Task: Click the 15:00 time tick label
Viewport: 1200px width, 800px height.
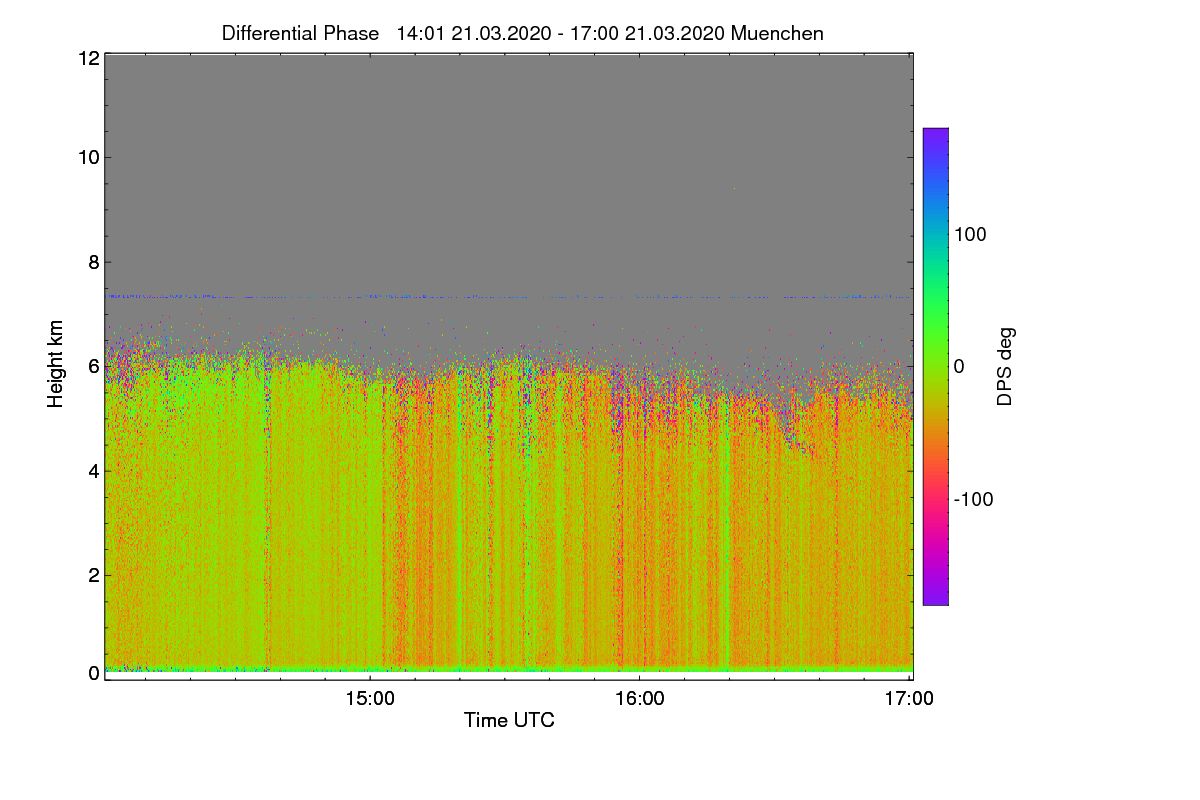Action: (x=369, y=699)
